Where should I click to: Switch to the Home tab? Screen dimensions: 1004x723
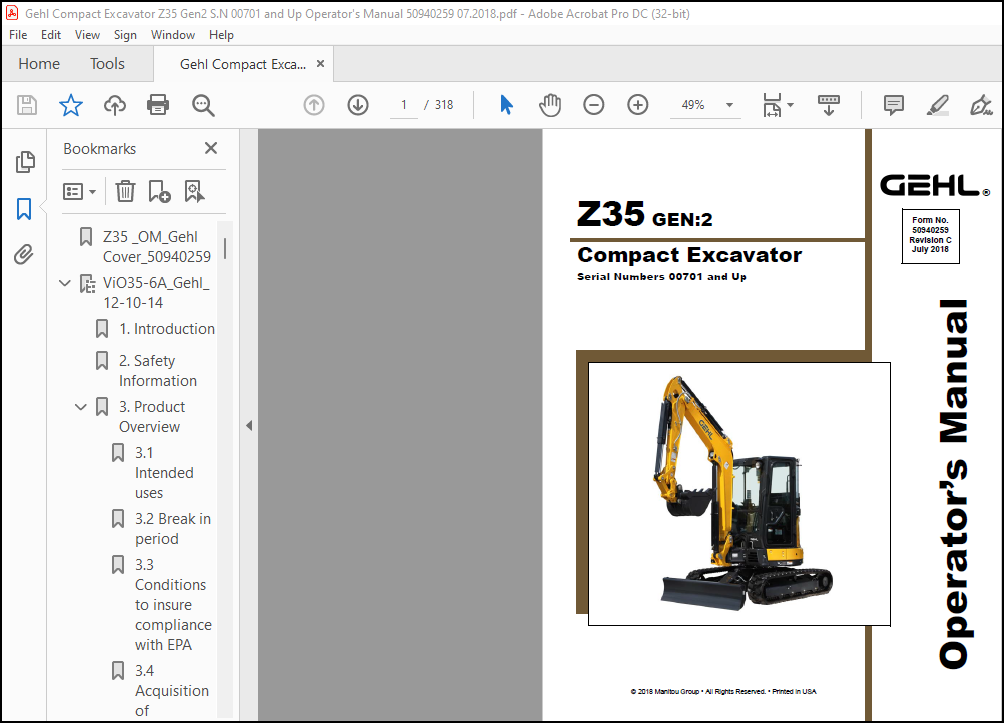pos(39,64)
